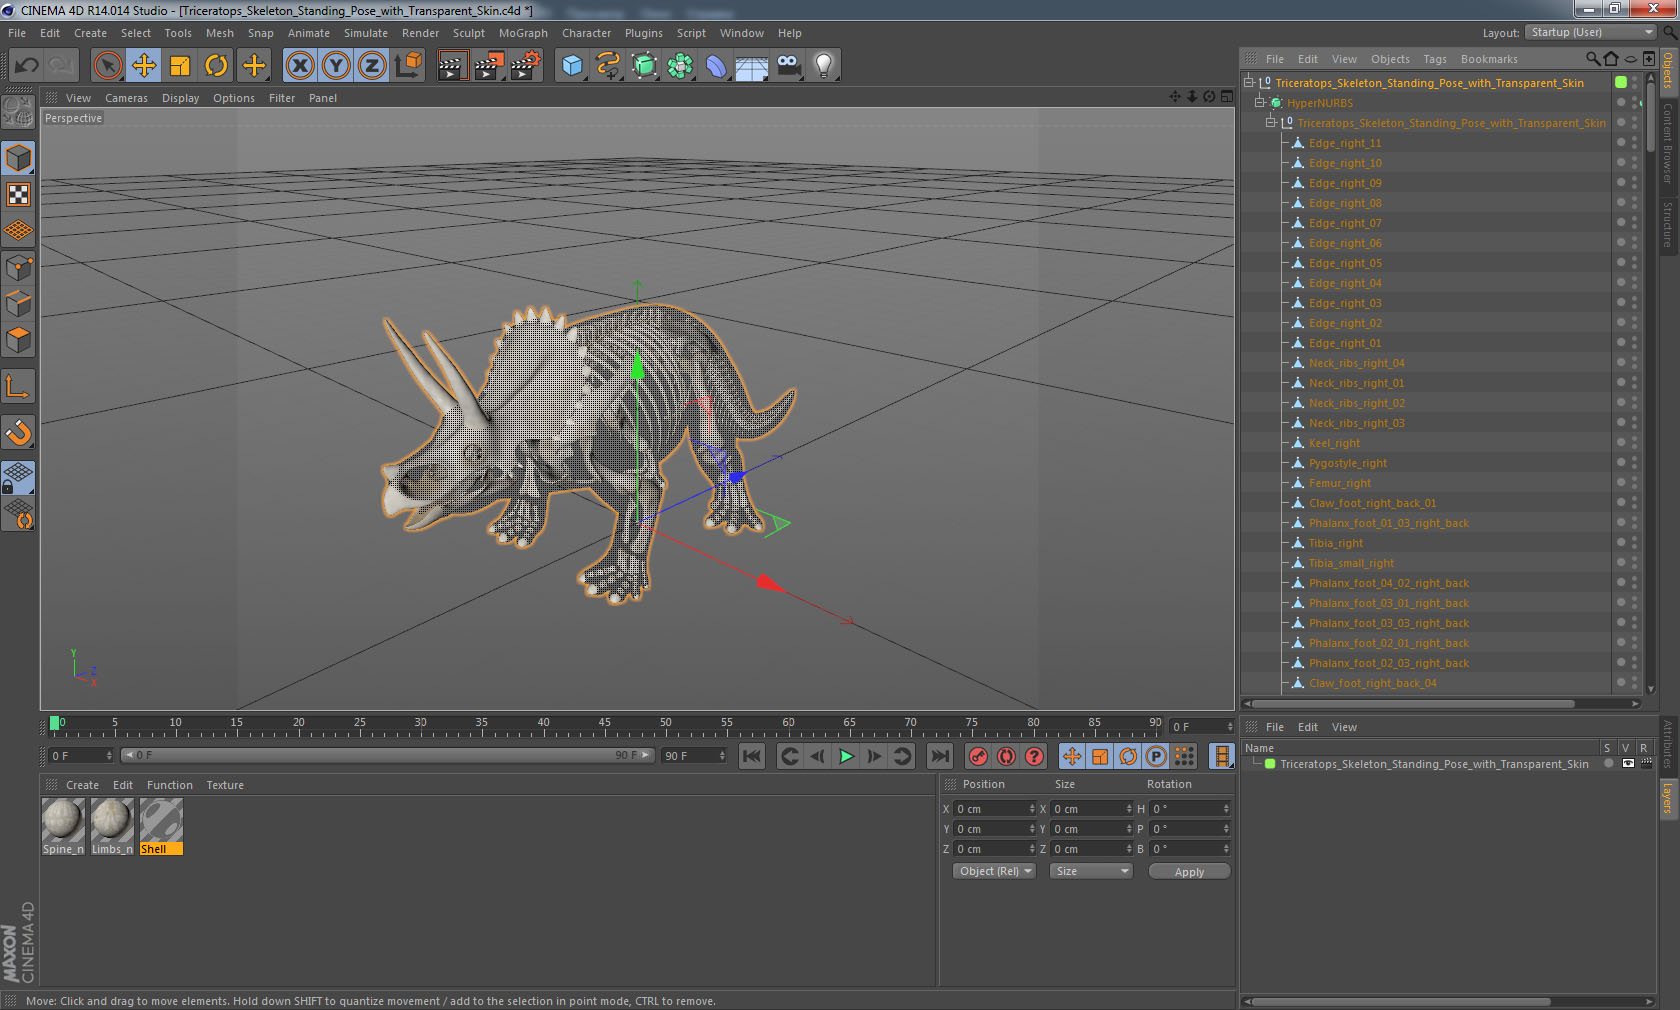Select the Shell material thumbnail
This screenshot has width=1680, height=1010.
tap(161, 826)
